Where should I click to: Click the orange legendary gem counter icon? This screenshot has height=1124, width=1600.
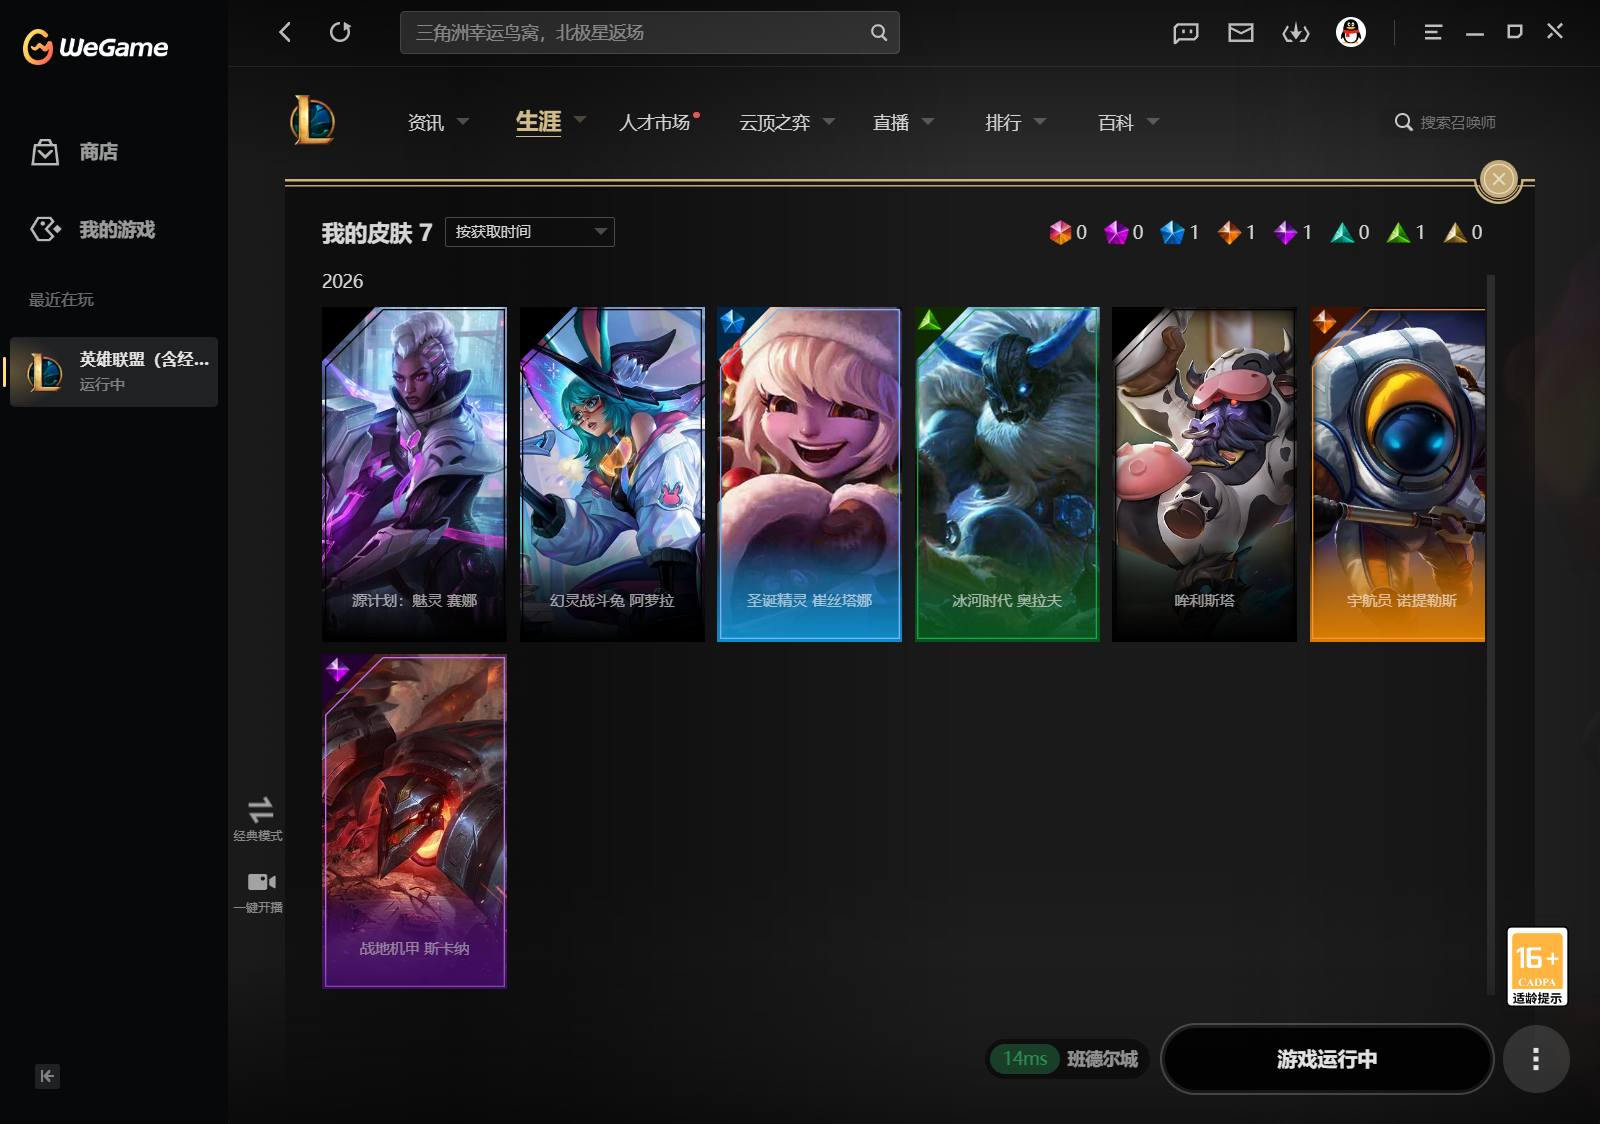(x=1229, y=232)
